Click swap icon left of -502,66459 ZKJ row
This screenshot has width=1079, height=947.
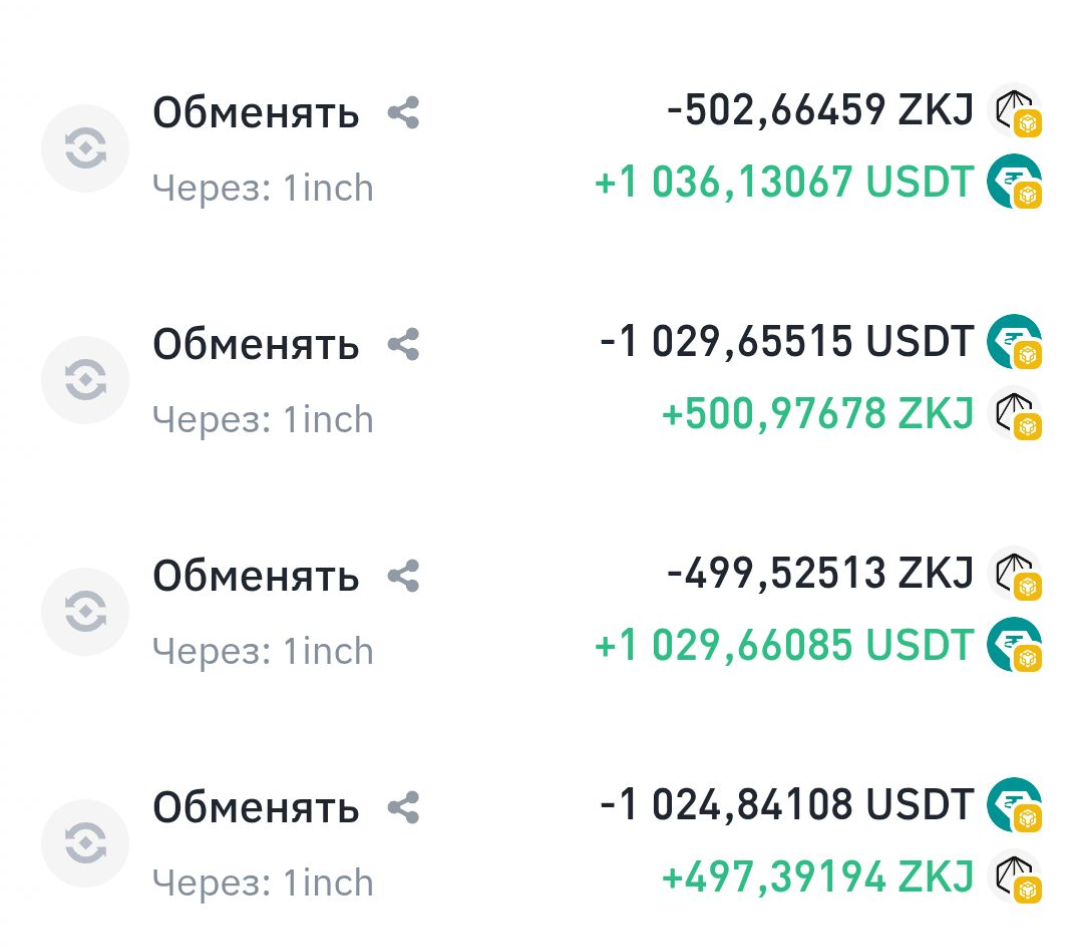(x=85, y=149)
